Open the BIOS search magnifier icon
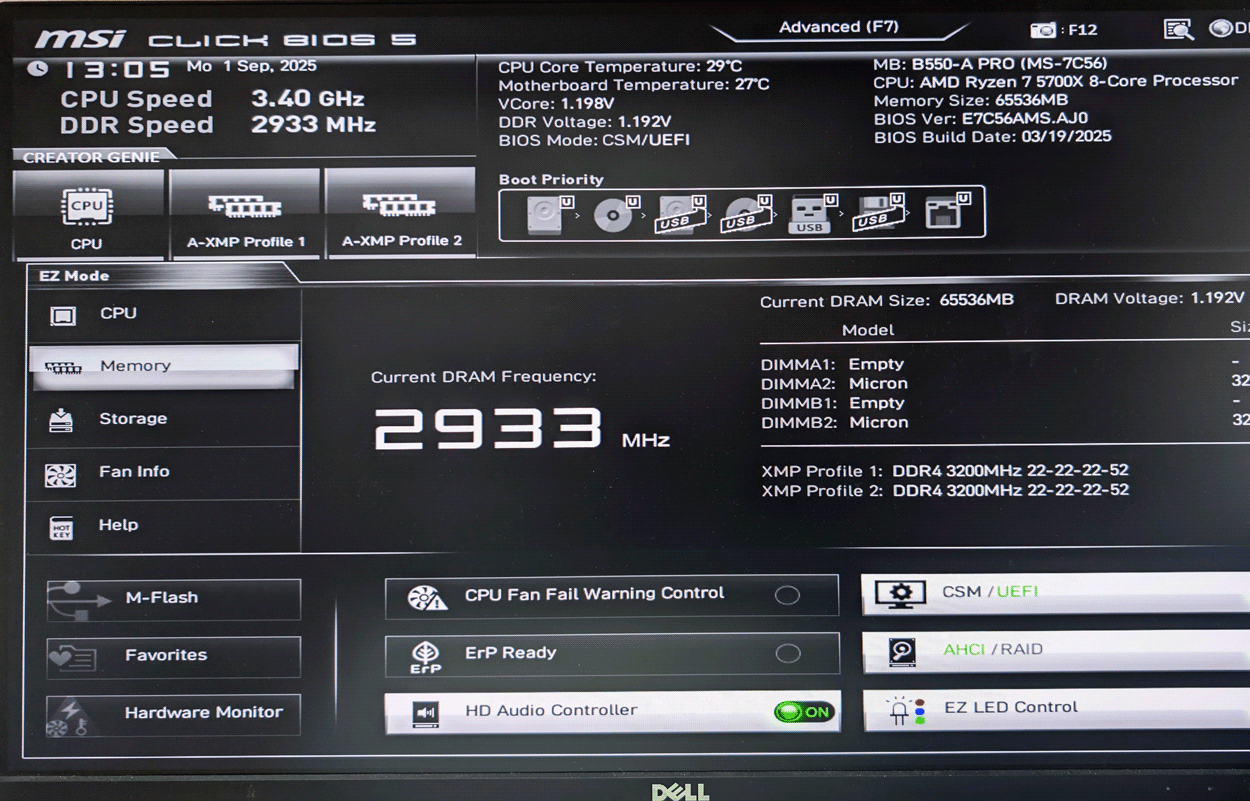This screenshot has width=1250, height=801. pos(1179,29)
